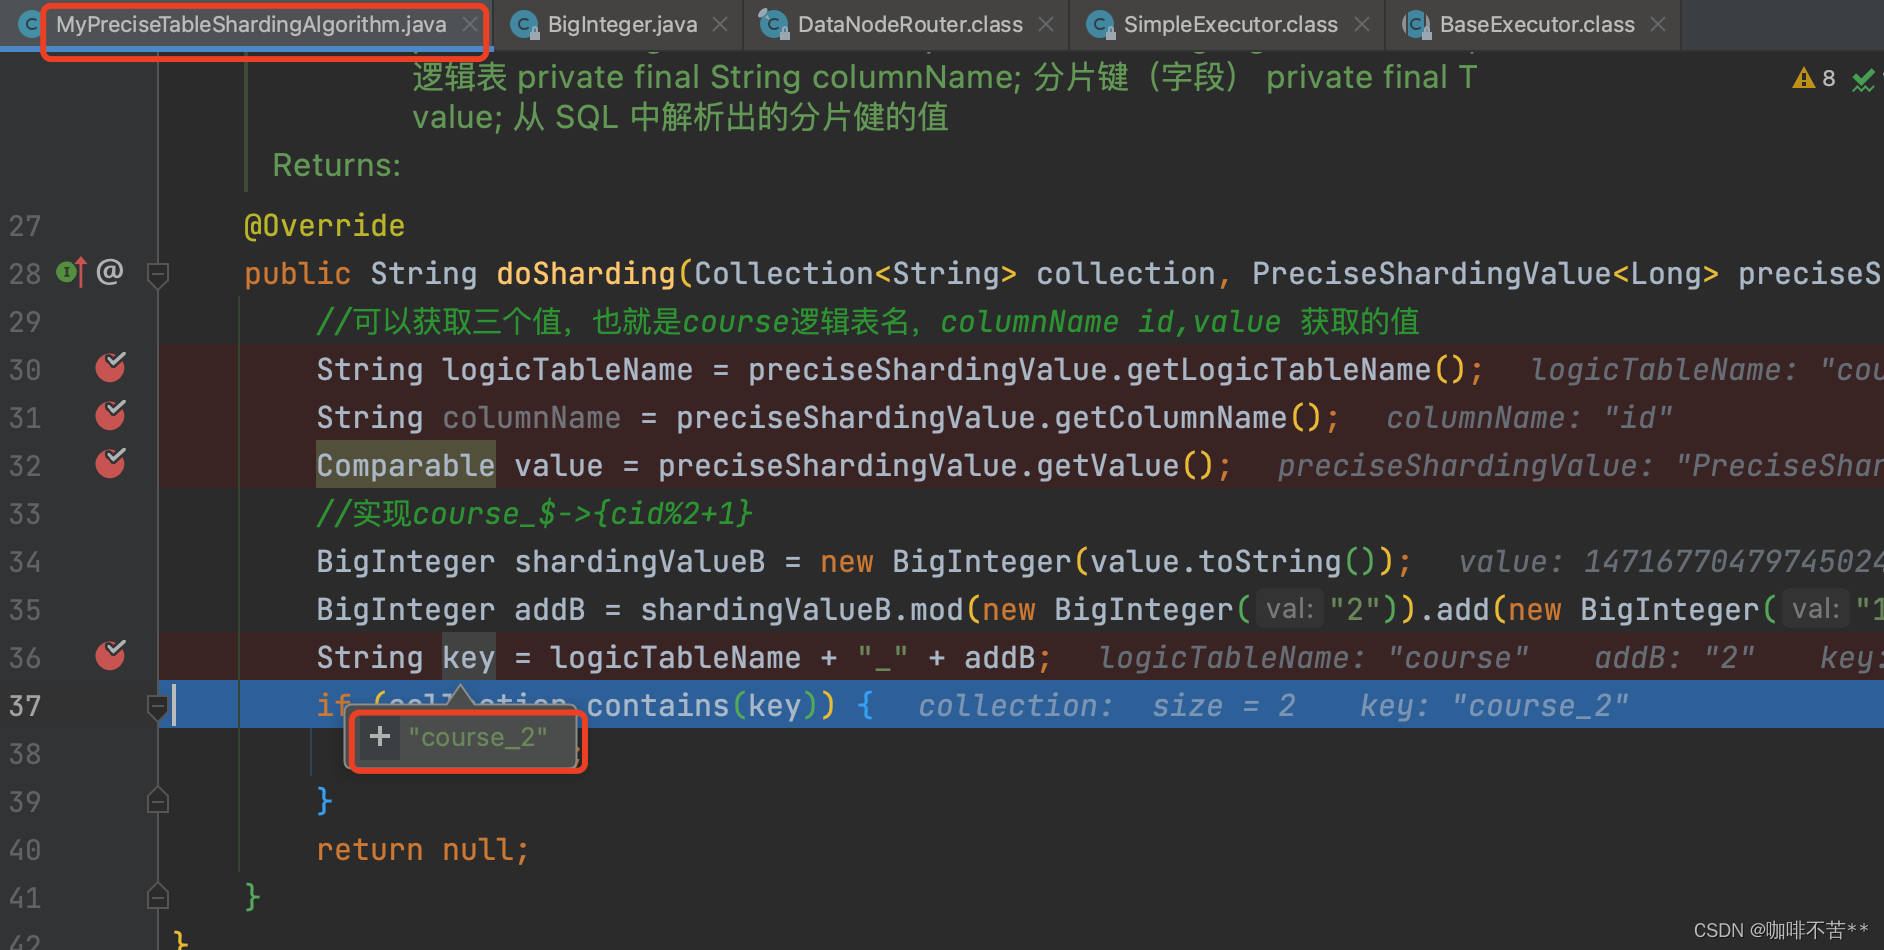The width and height of the screenshot is (1884, 950).
Task: Switch to the MyPreciseTableShardingAlgorithm.java tab
Action: pyautogui.click(x=250, y=24)
